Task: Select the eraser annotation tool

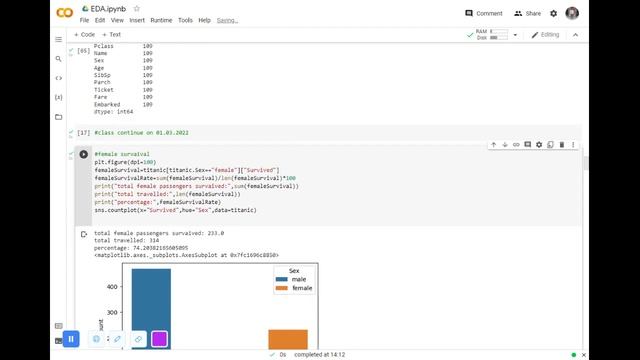Action: coord(138,339)
